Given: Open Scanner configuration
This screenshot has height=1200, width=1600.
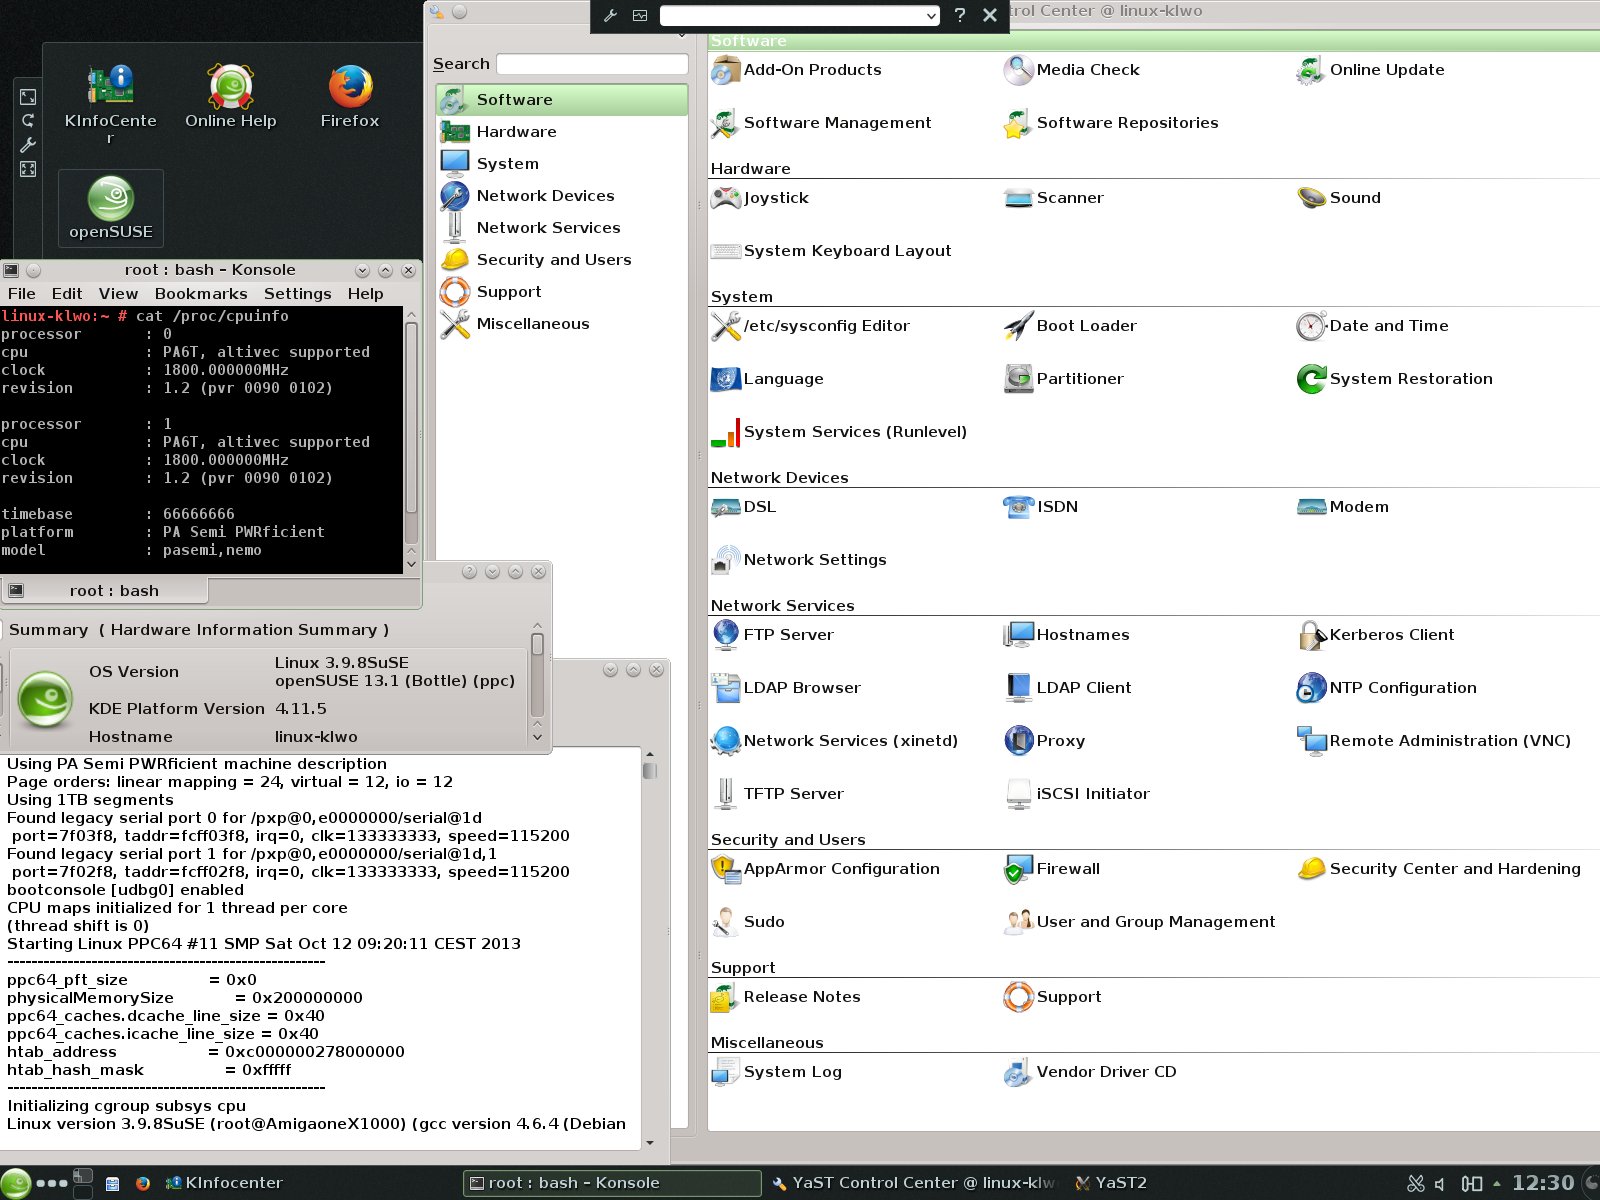Looking at the screenshot, I should [1054, 198].
